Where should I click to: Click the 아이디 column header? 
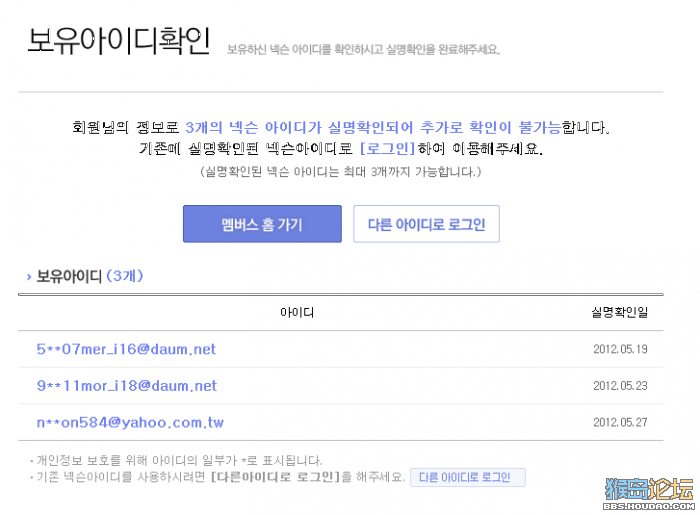[x=297, y=312]
